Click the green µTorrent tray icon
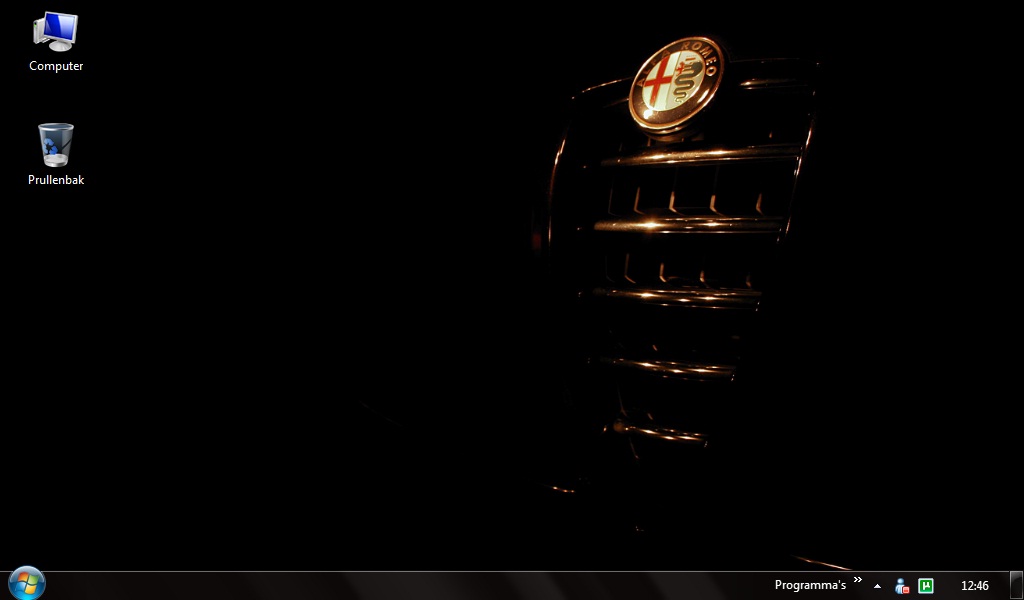This screenshot has height=600, width=1024. click(x=925, y=586)
